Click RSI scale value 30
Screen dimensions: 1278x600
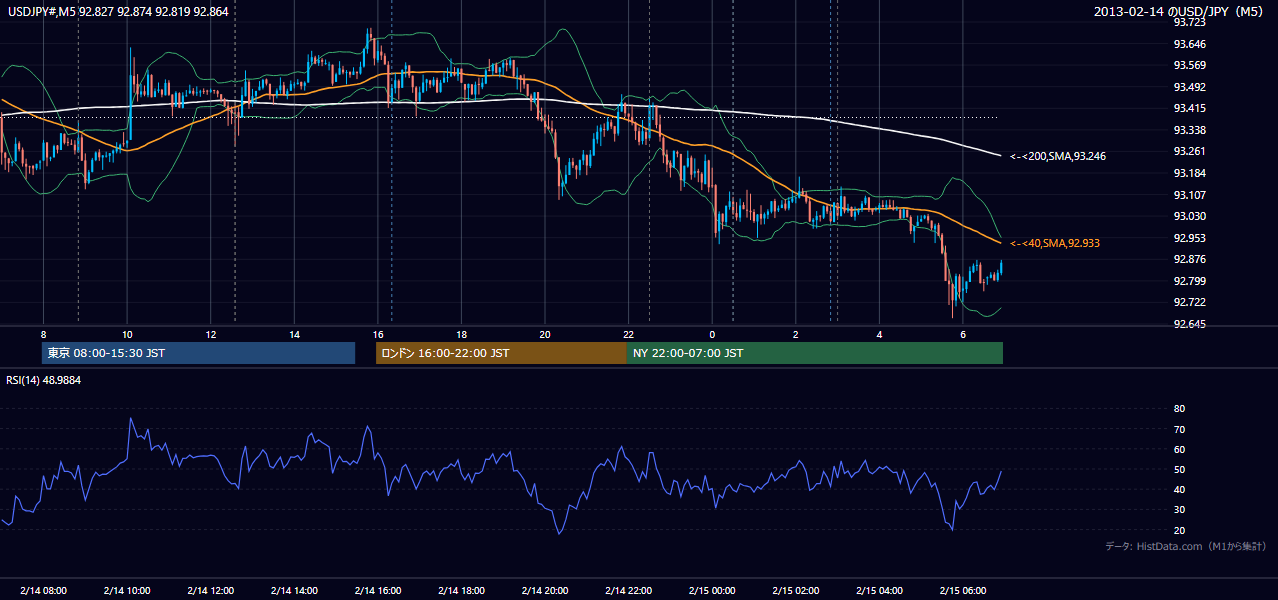pyautogui.click(x=1179, y=509)
